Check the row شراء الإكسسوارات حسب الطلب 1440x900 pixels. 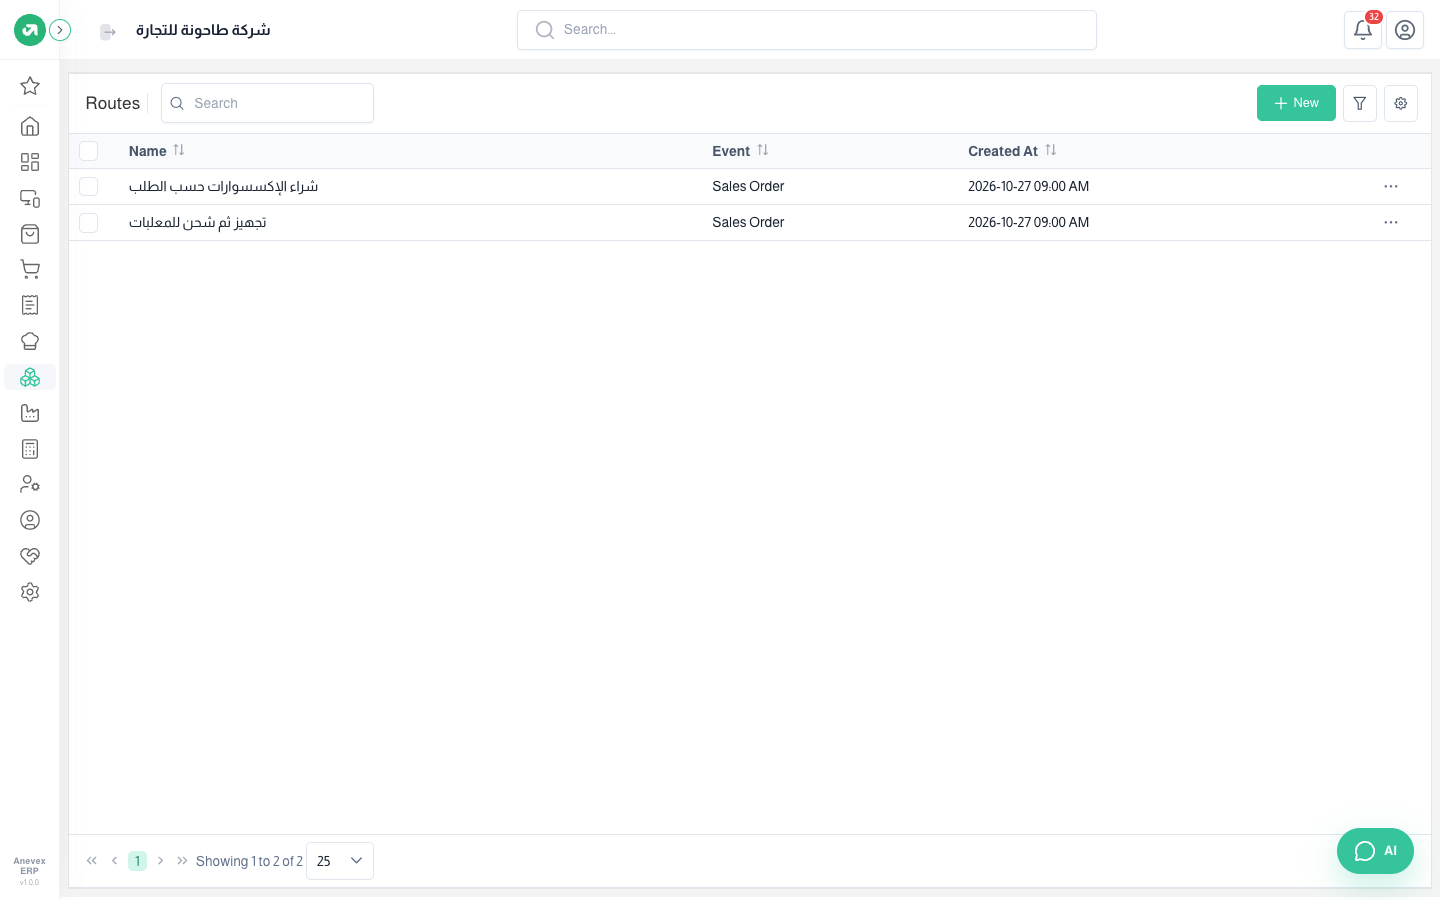89,187
